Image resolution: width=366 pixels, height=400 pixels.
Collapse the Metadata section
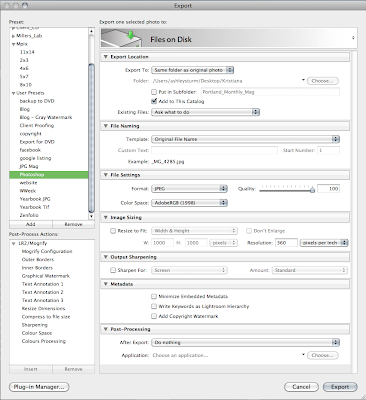click(105, 284)
